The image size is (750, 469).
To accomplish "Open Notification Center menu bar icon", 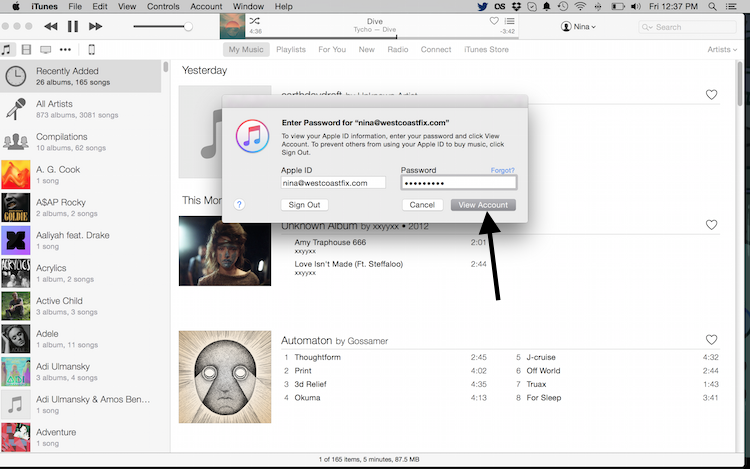I will pos(731,6).
